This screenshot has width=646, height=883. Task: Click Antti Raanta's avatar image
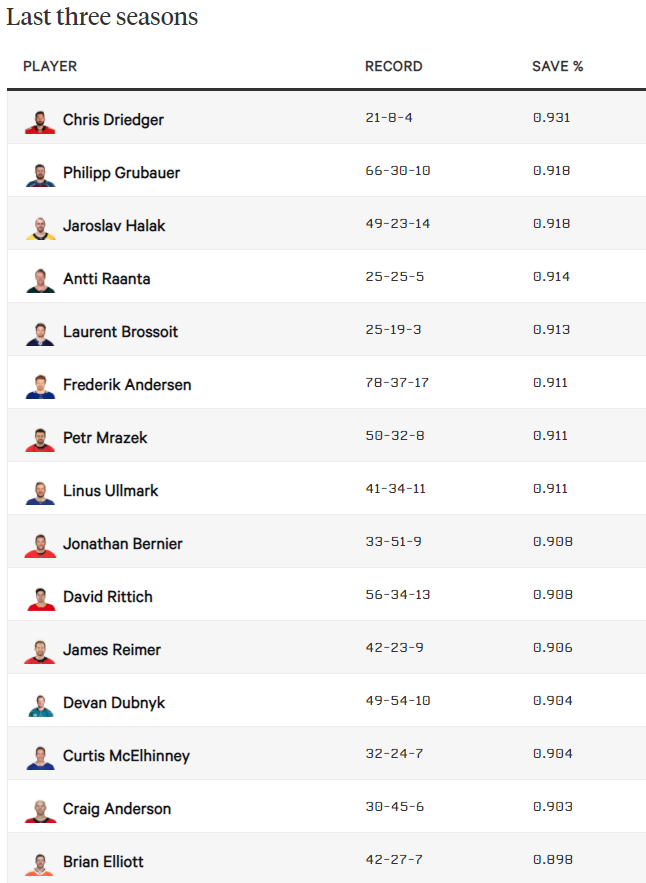point(40,281)
